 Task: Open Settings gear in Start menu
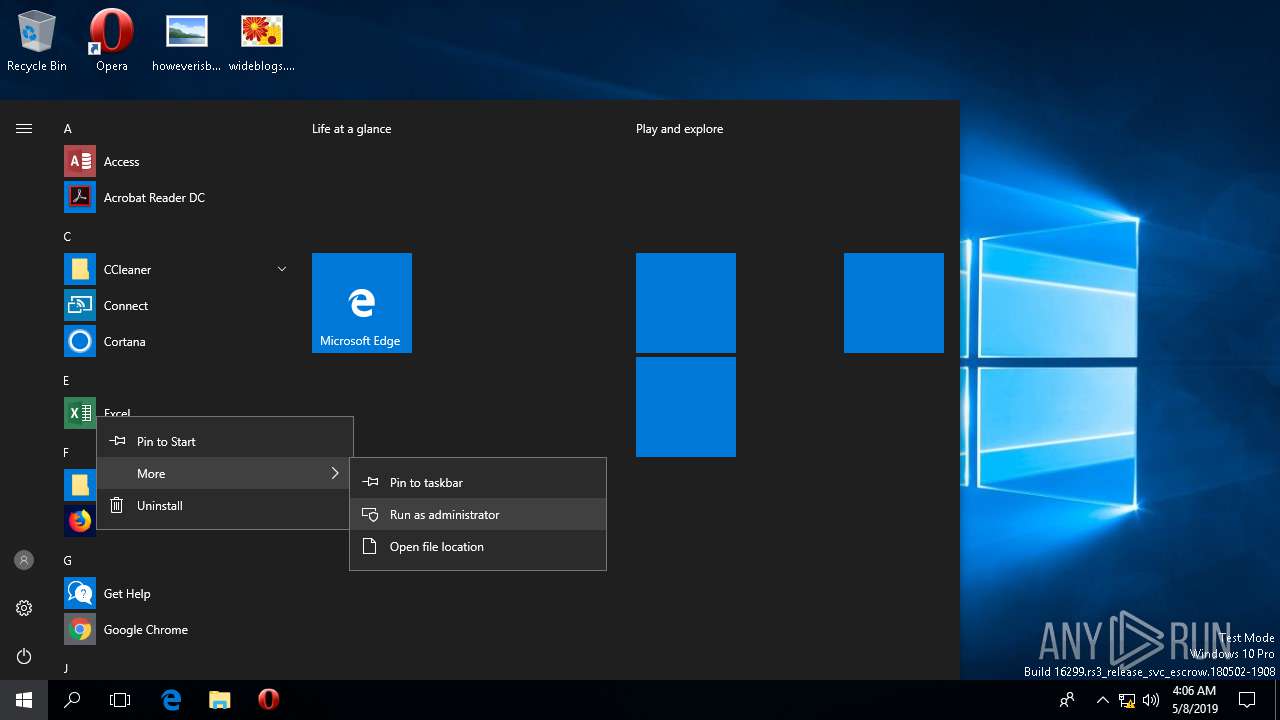(x=24, y=608)
